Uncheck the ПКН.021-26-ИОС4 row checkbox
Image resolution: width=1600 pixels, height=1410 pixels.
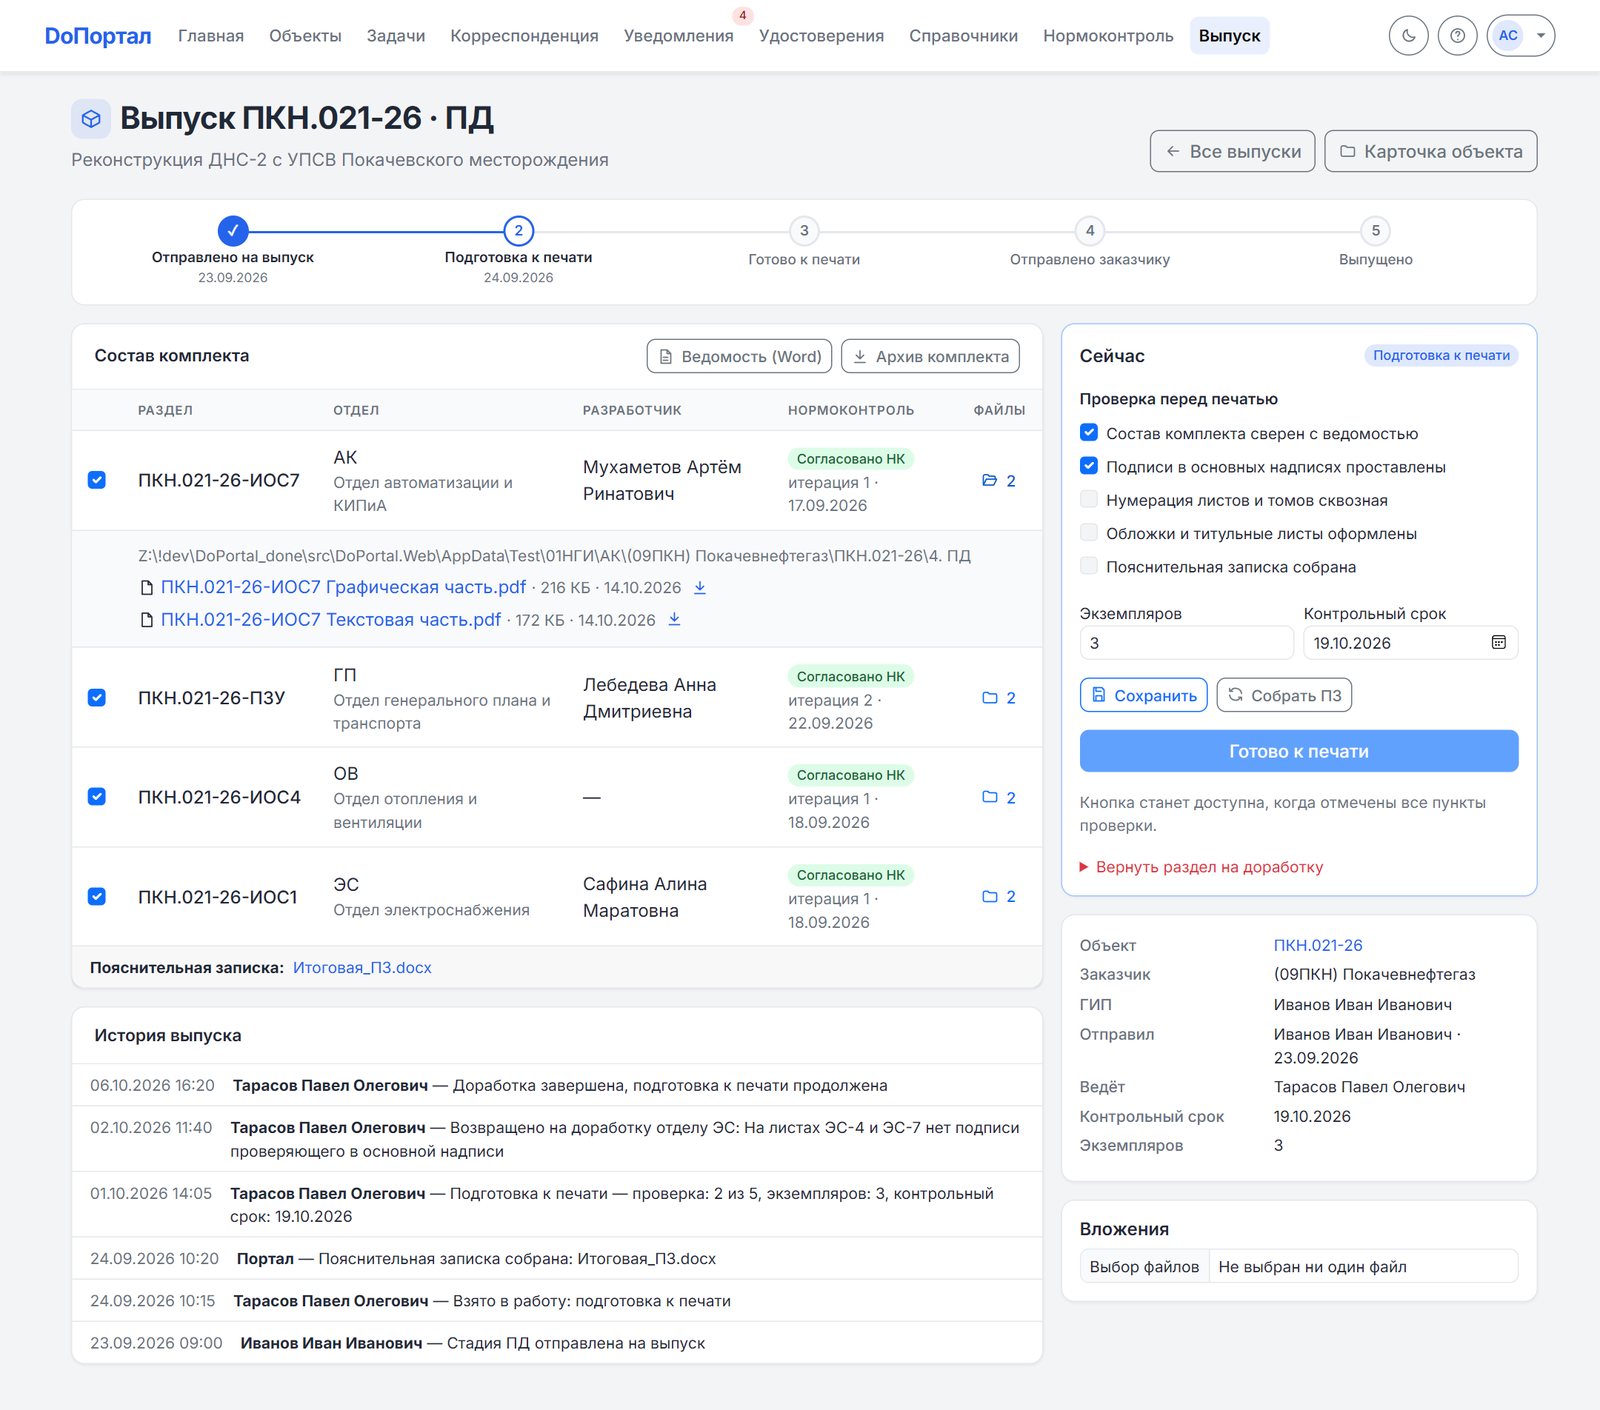(x=97, y=797)
